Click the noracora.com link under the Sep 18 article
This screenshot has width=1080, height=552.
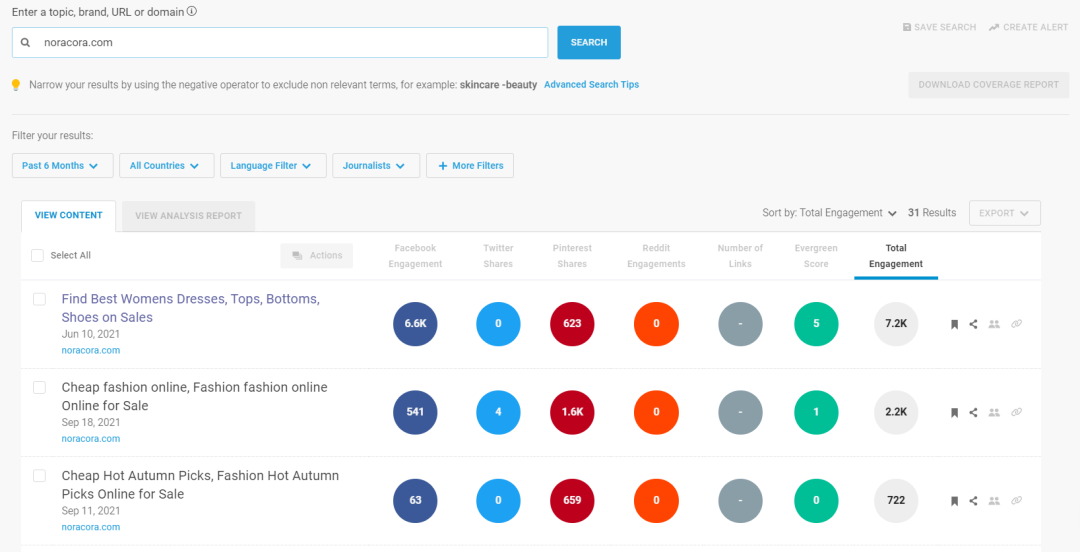tap(91, 438)
